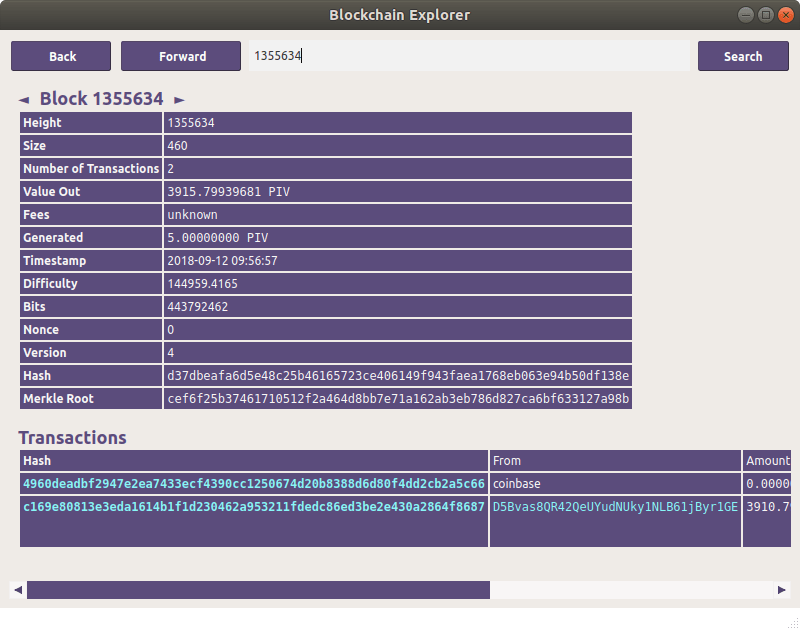Select Timestamp 2018-09-12 09:56:57
The image size is (800, 630).
tap(222, 261)
